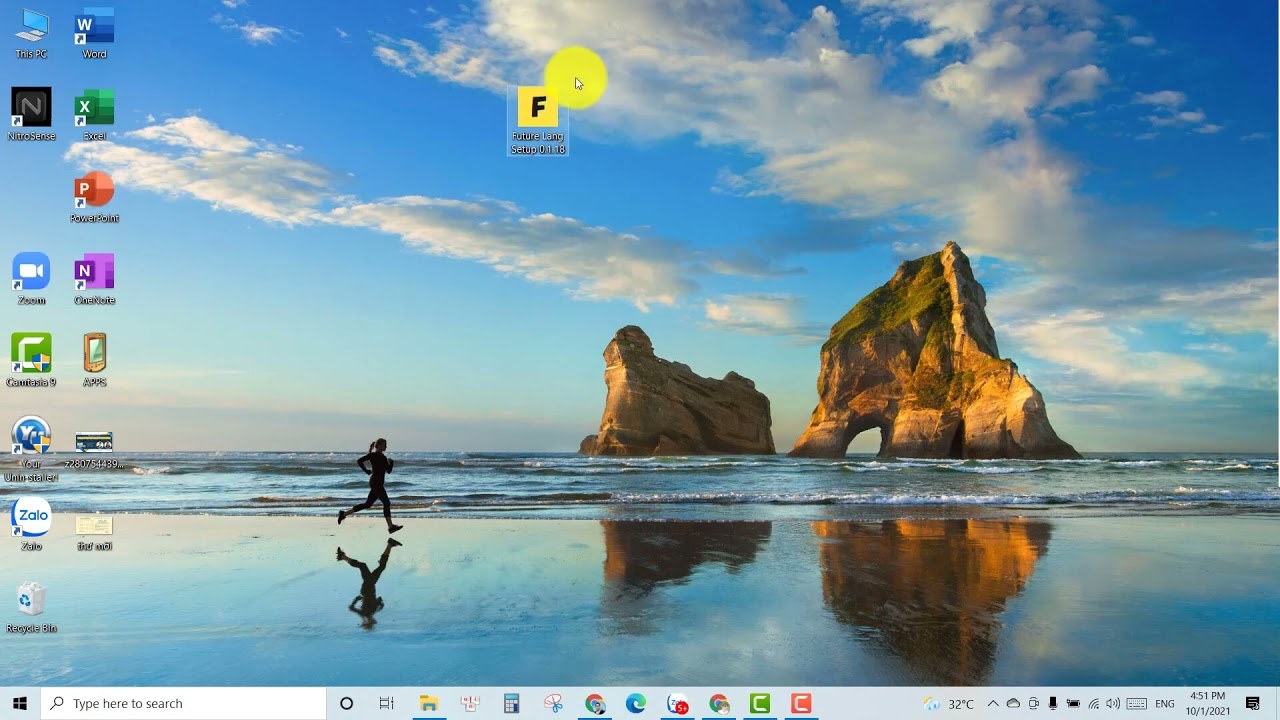Screen dimensions: 1280x720
Task: Open the clock showing 4:51 PM
Action: coord(1208,704)
